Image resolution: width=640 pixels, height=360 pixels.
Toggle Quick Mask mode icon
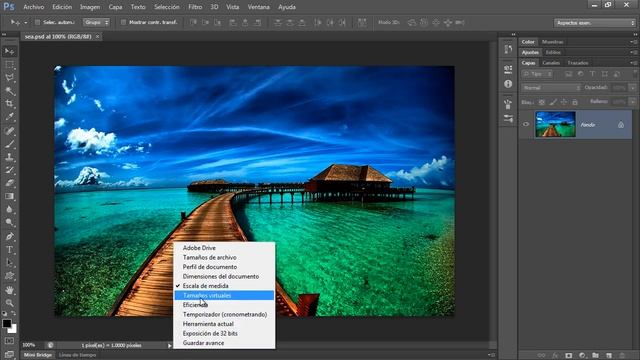pyautogui.click(x=9, y=341)
